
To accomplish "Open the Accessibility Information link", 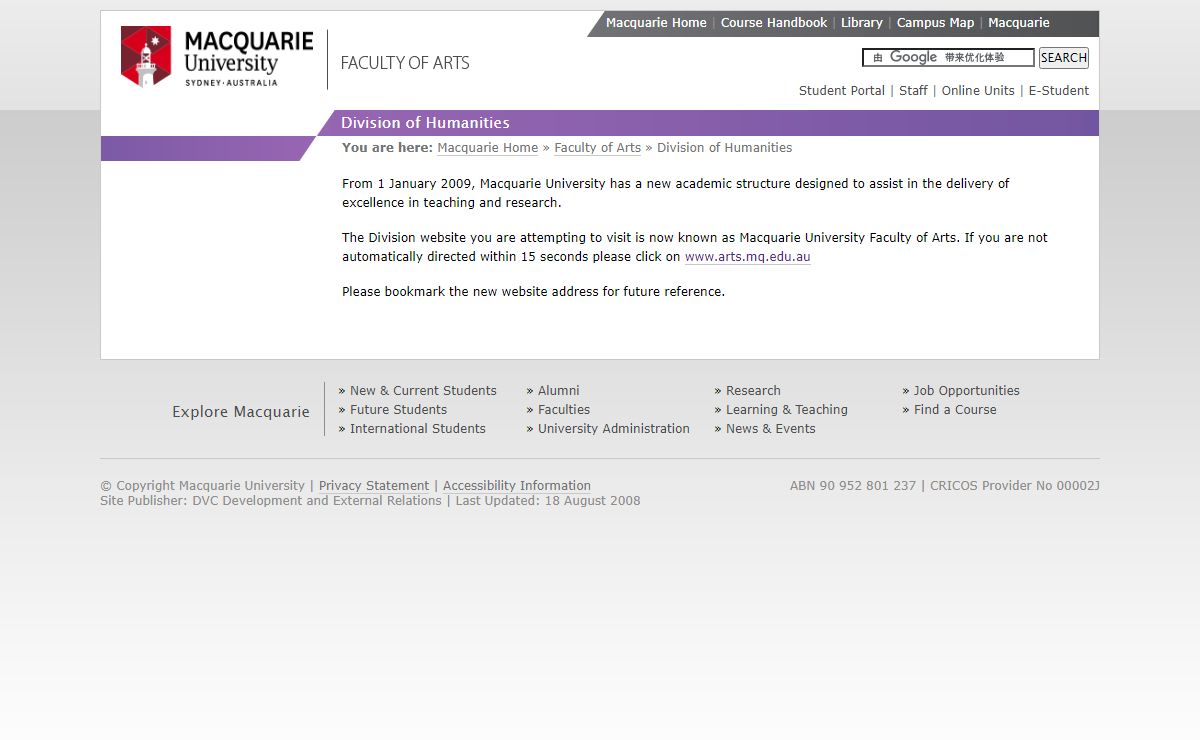I will (516, 486).
